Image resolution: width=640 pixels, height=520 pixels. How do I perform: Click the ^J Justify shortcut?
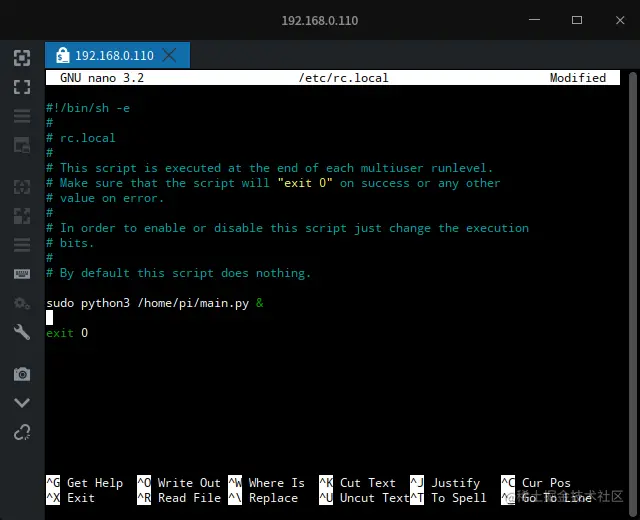445,483
